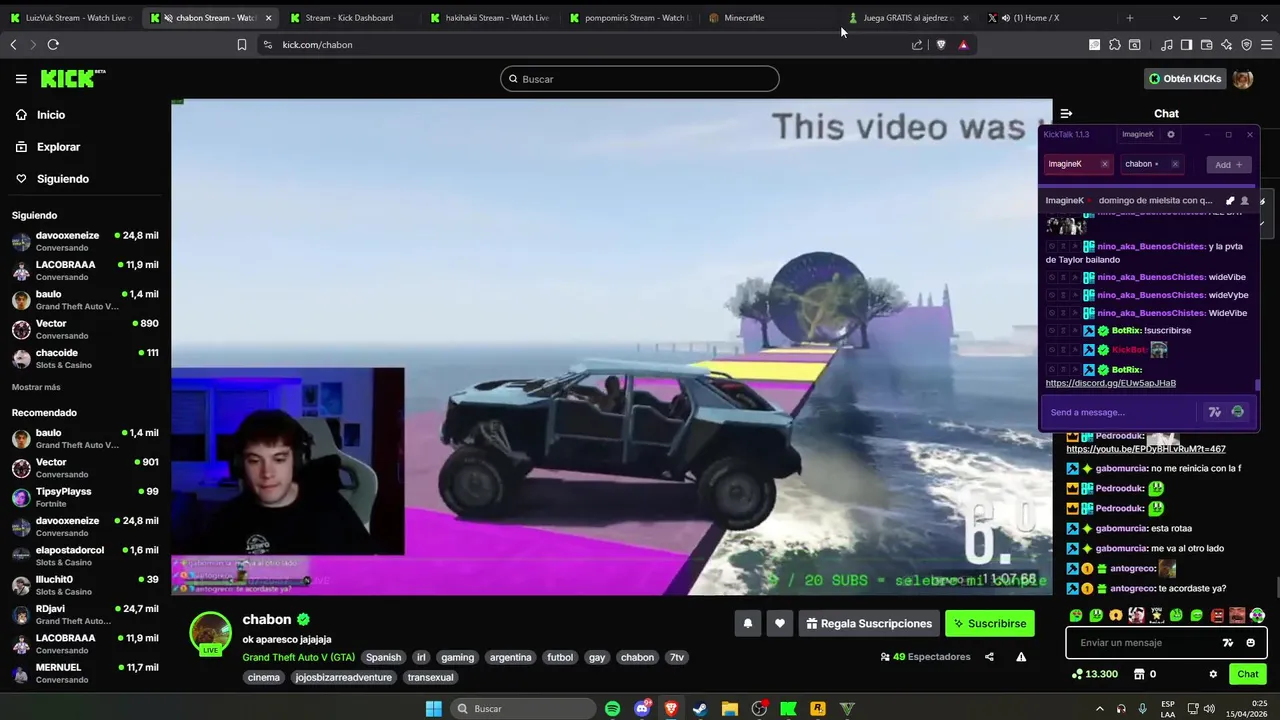Open the Kick hamburger menu

pyautogui.click(x=21, y=79)
